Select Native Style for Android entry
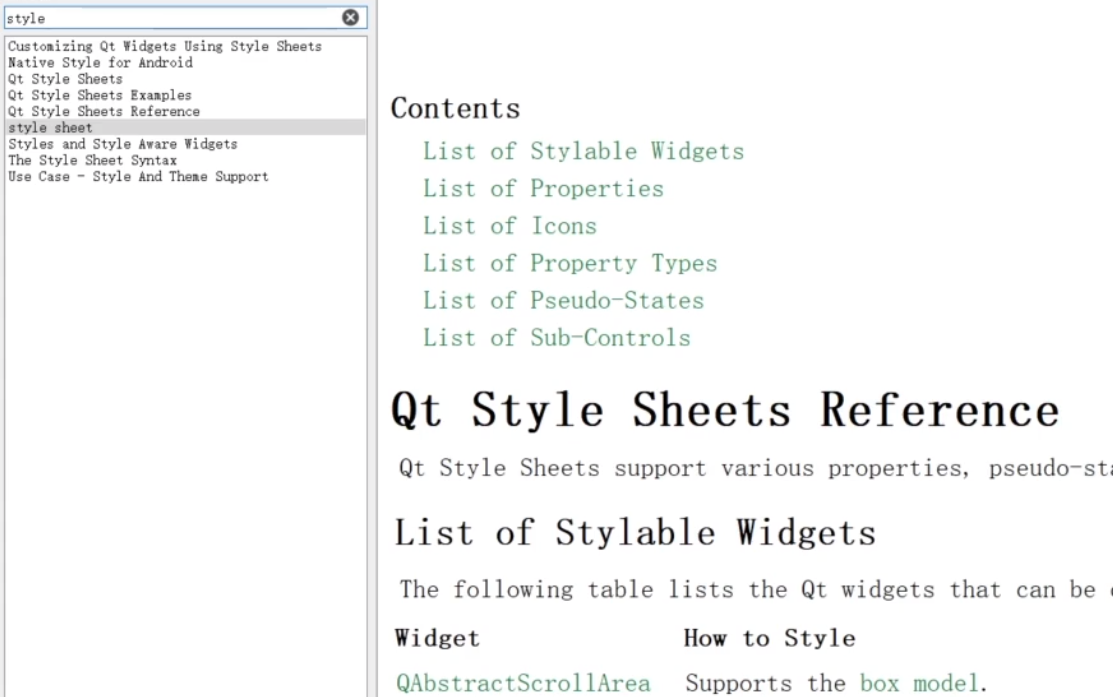The height and width of the screenshot is (697, 1113). point(100,62)
